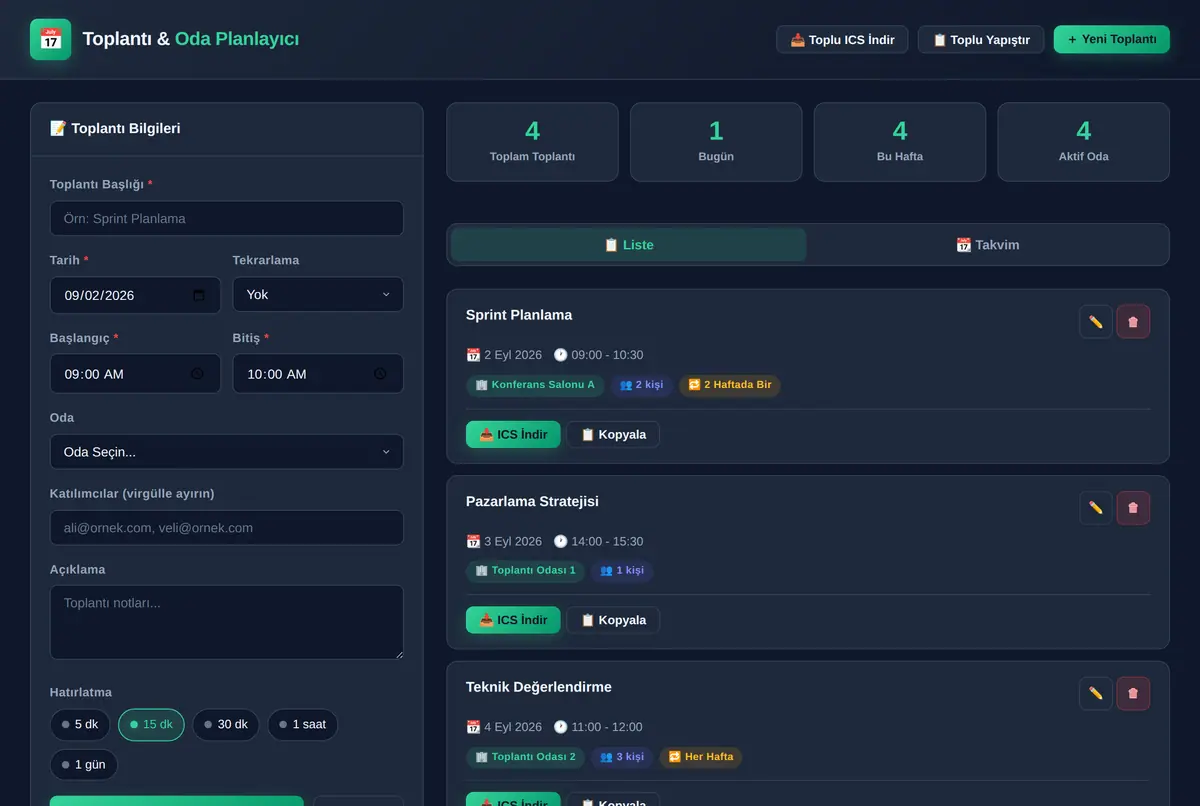Select the 5 dk reminder option
The width and height of the screenshot is (1200, 806).
click(x=80, y=725)
